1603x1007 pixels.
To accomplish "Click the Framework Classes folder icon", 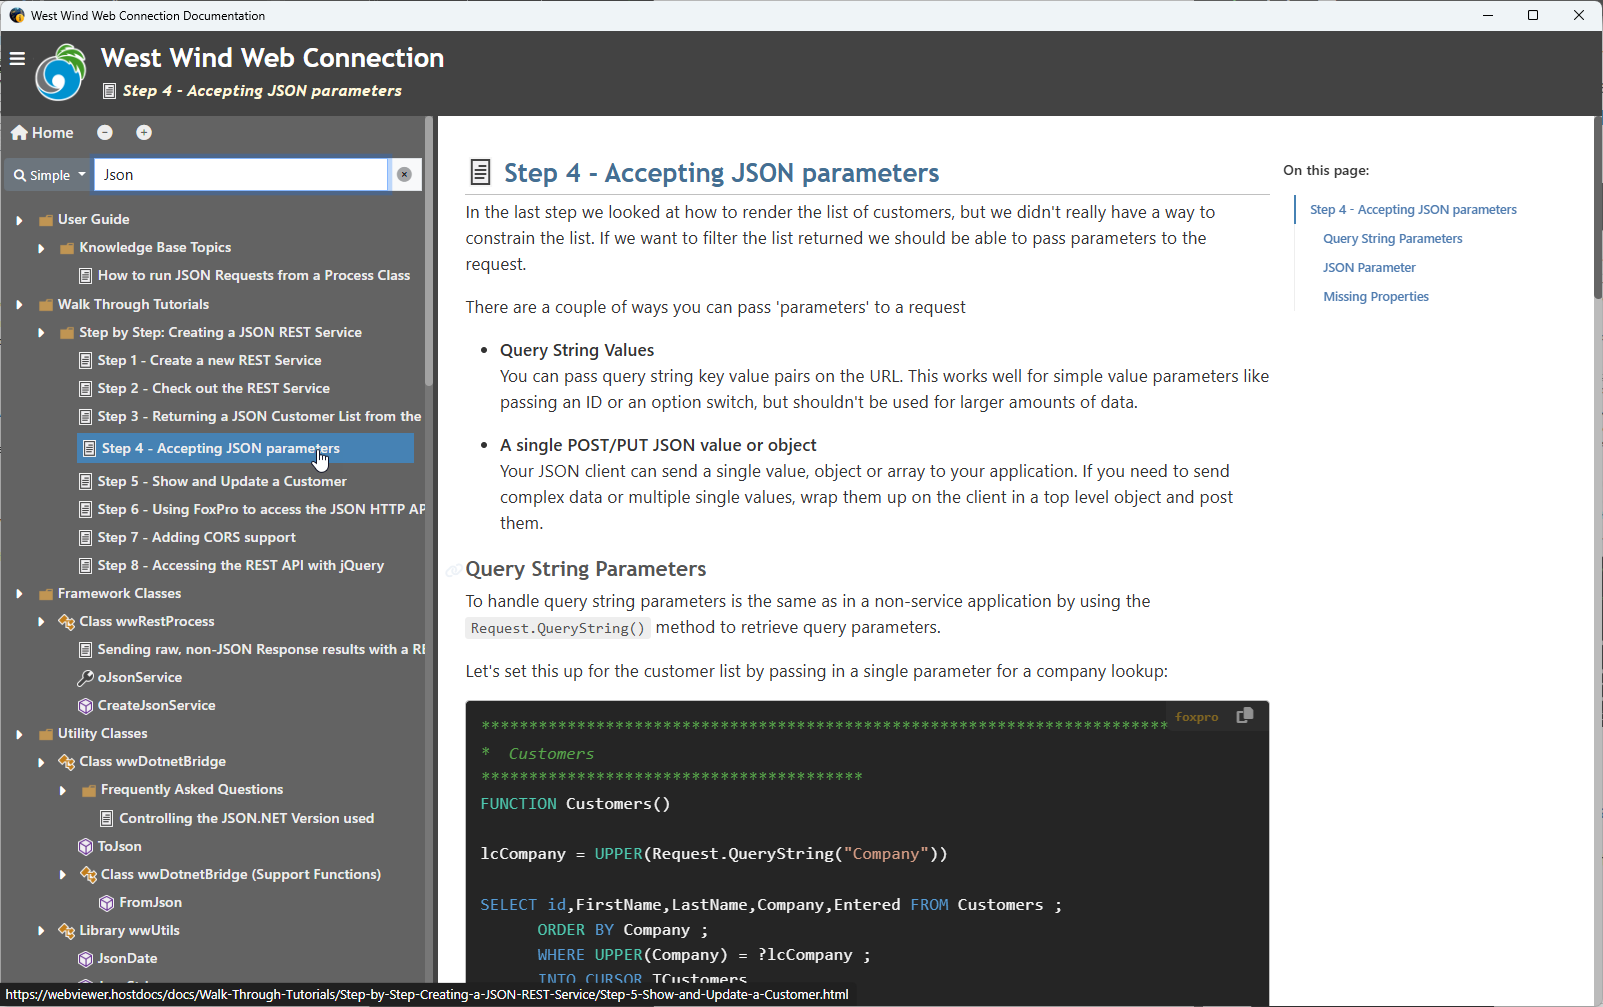I will [45, 594].
